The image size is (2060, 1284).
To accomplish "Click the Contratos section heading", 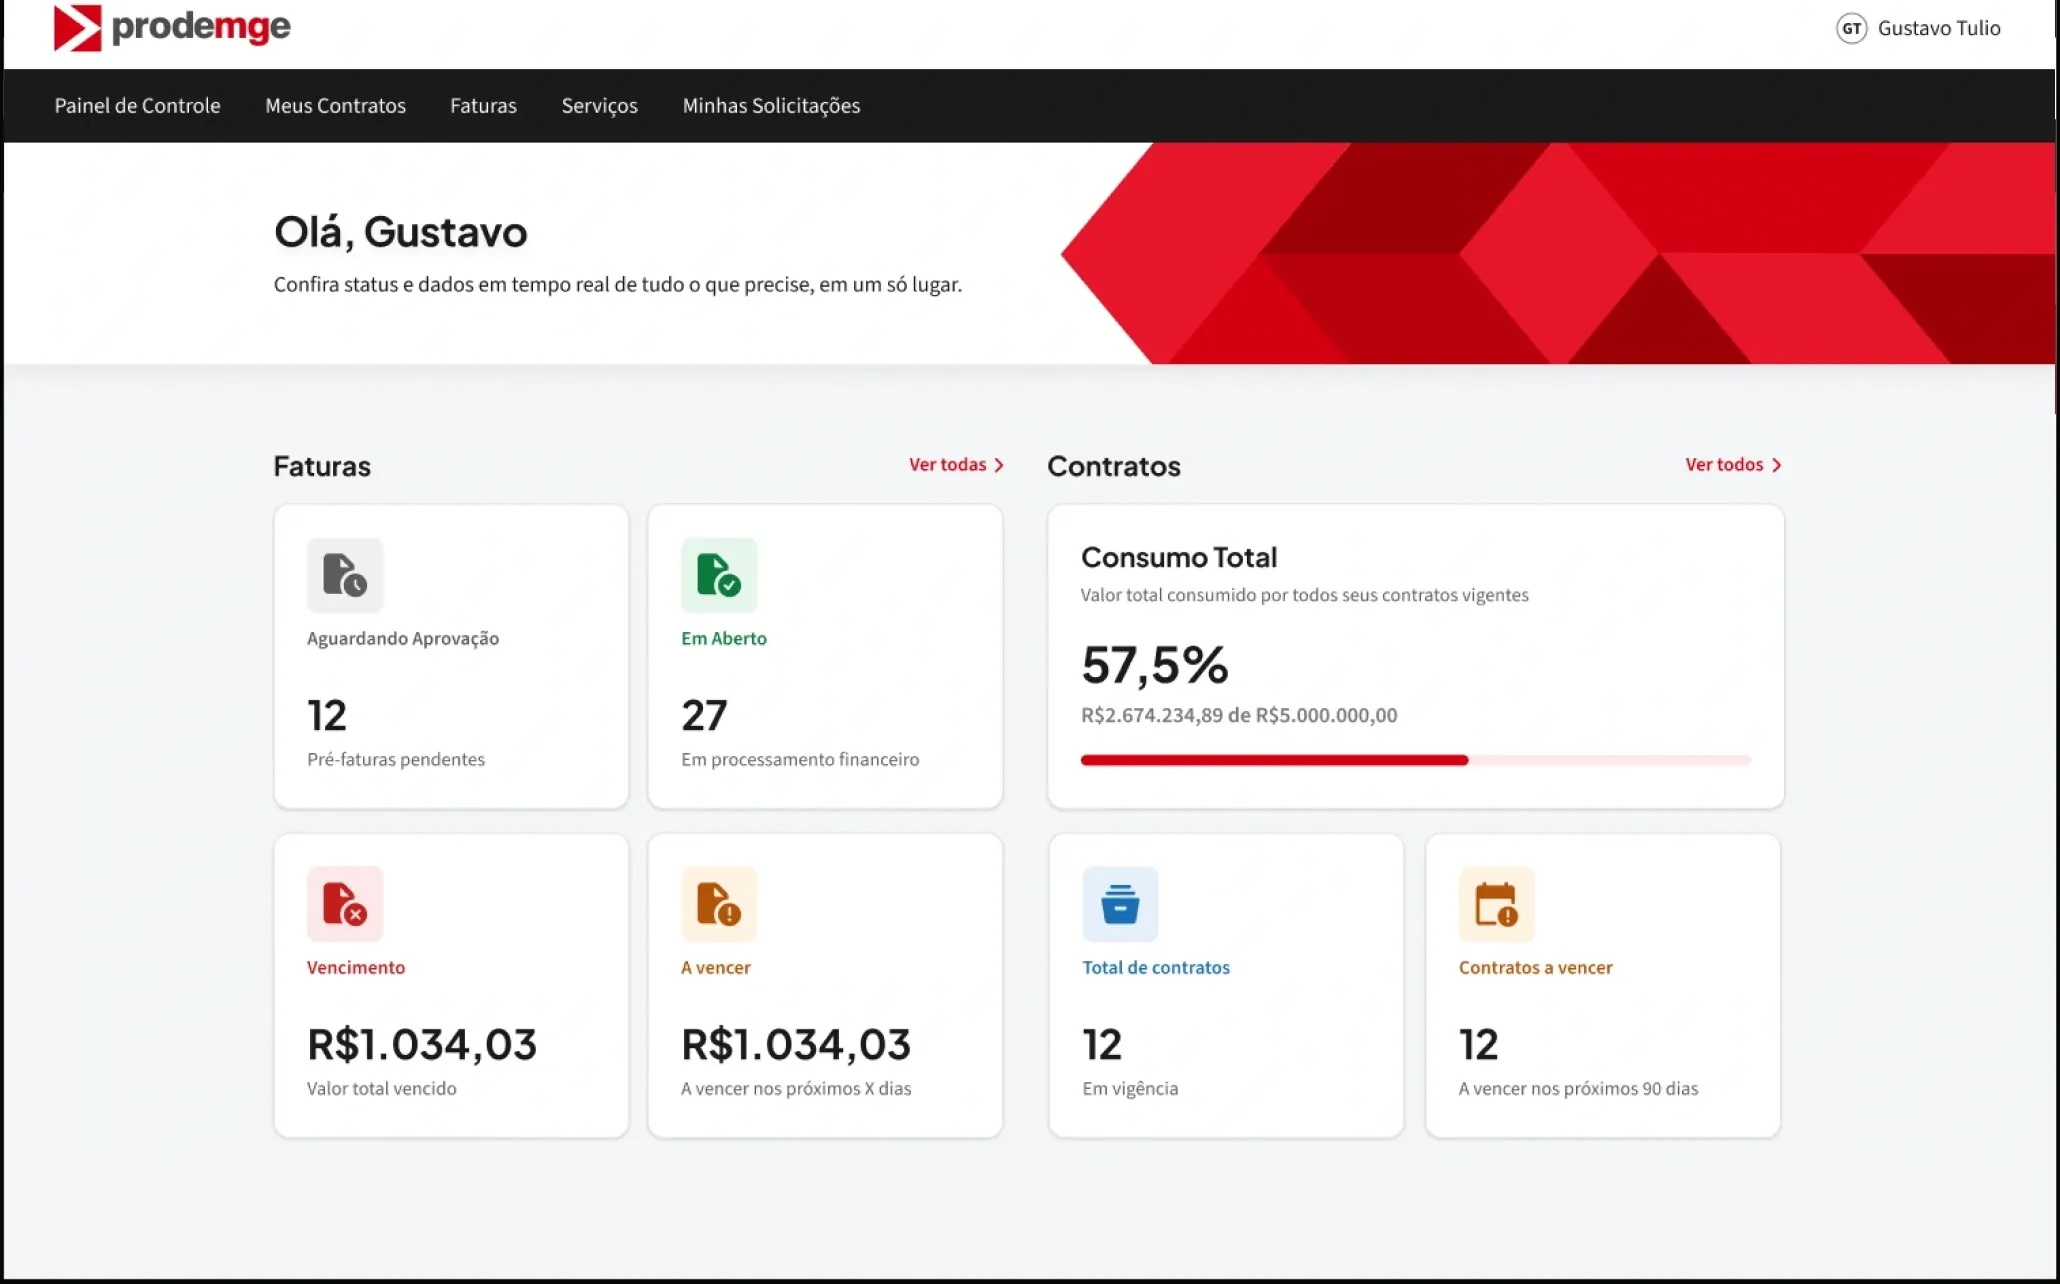I will pos(1114,466).
